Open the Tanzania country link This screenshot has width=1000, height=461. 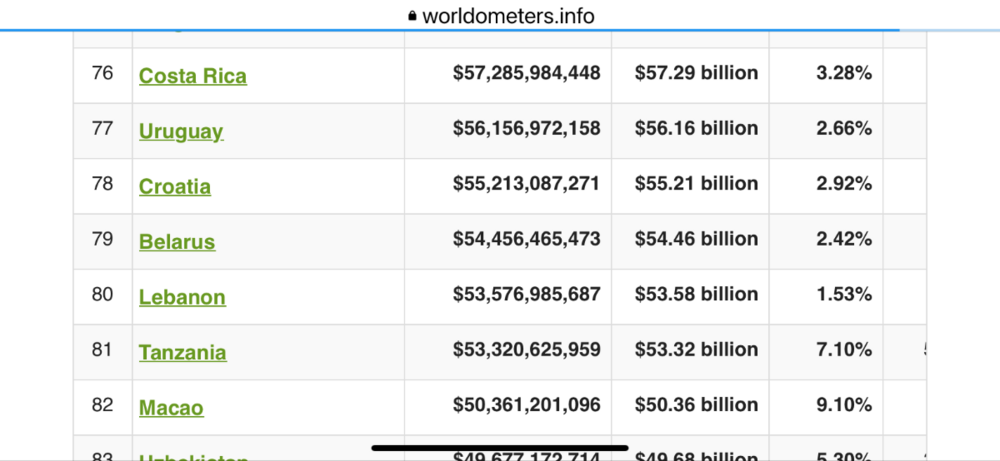183,352
